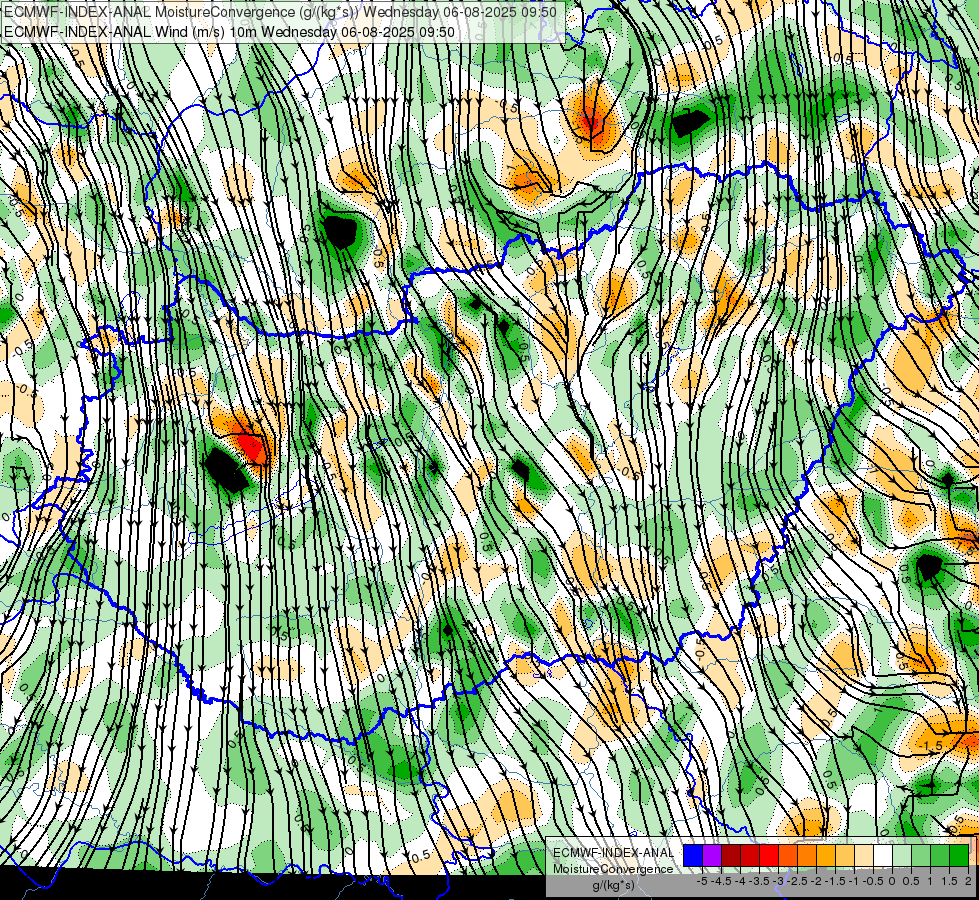Image resolution: width=979 pixels, height=900 pixels.
Task: Select the darkest green swatch ending at 2
Action: click(x=959, y=855)
